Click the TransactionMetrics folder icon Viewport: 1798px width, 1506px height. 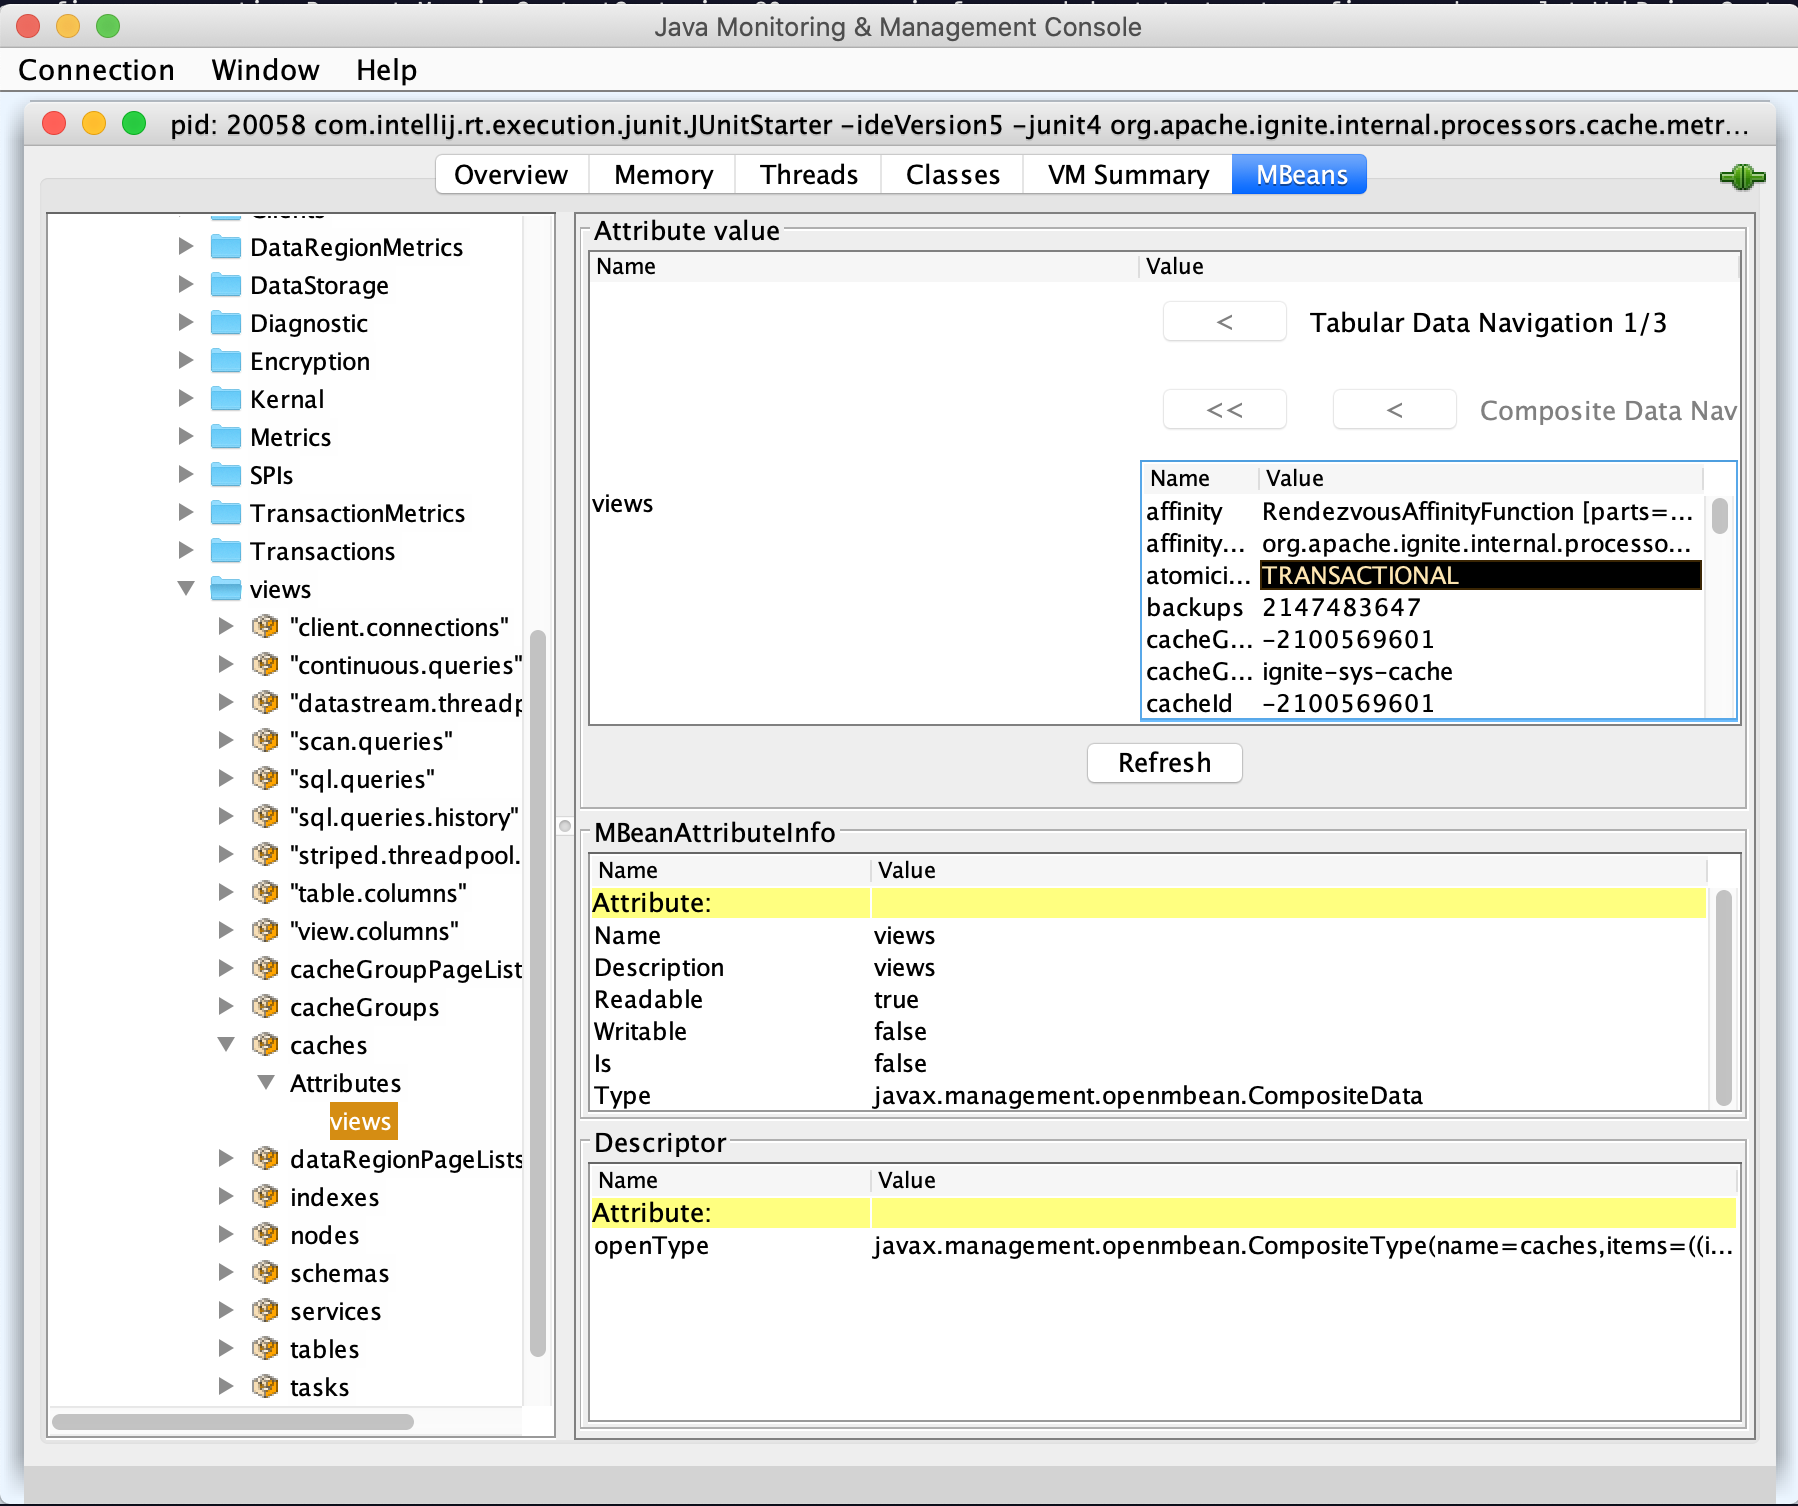pos(226,513)
